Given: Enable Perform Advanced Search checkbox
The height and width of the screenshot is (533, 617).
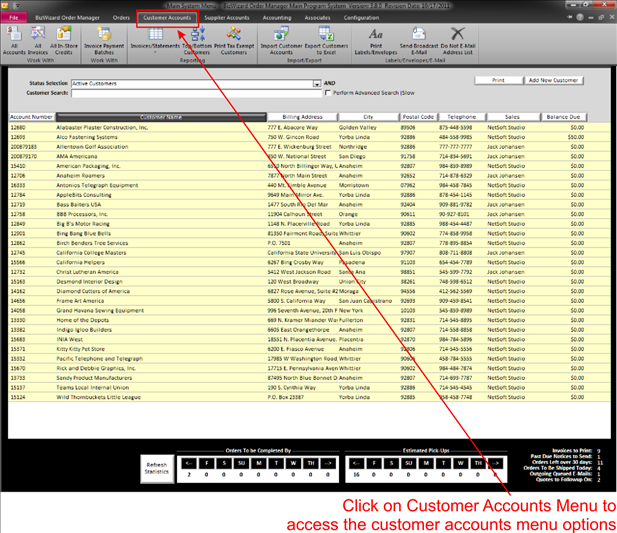Looking at the screenshot, I should point(328,93).
